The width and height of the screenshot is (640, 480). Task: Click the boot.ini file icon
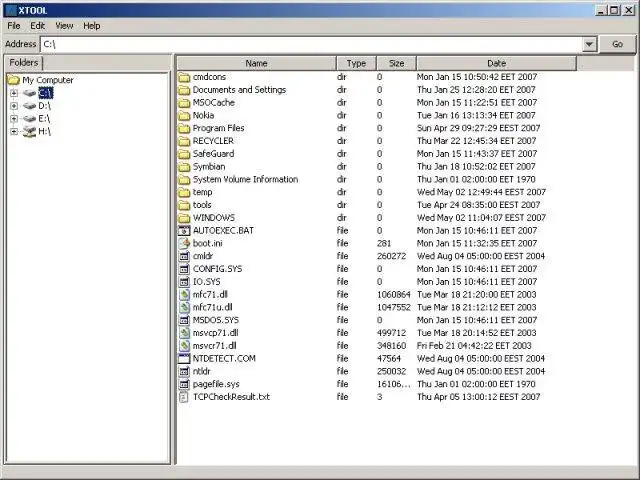pos(184,243)
